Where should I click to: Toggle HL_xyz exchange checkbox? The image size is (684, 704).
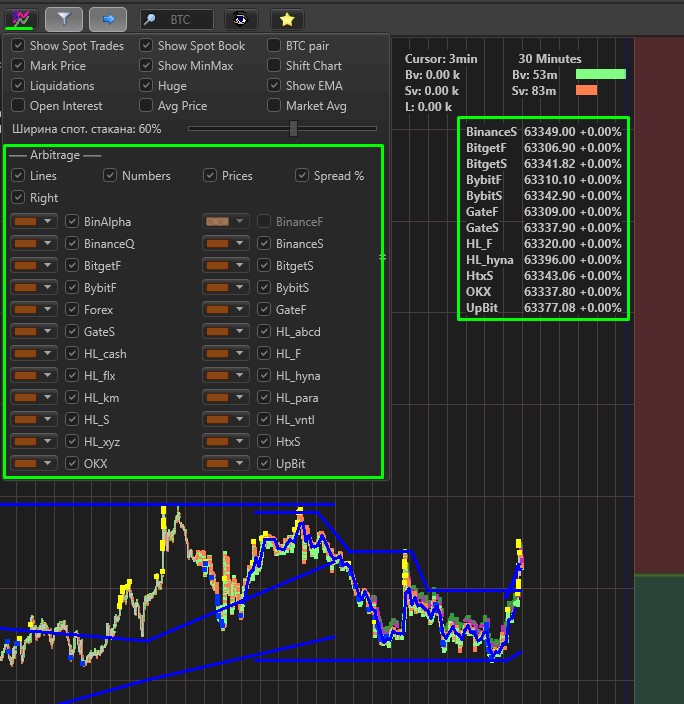click(72, 441)
